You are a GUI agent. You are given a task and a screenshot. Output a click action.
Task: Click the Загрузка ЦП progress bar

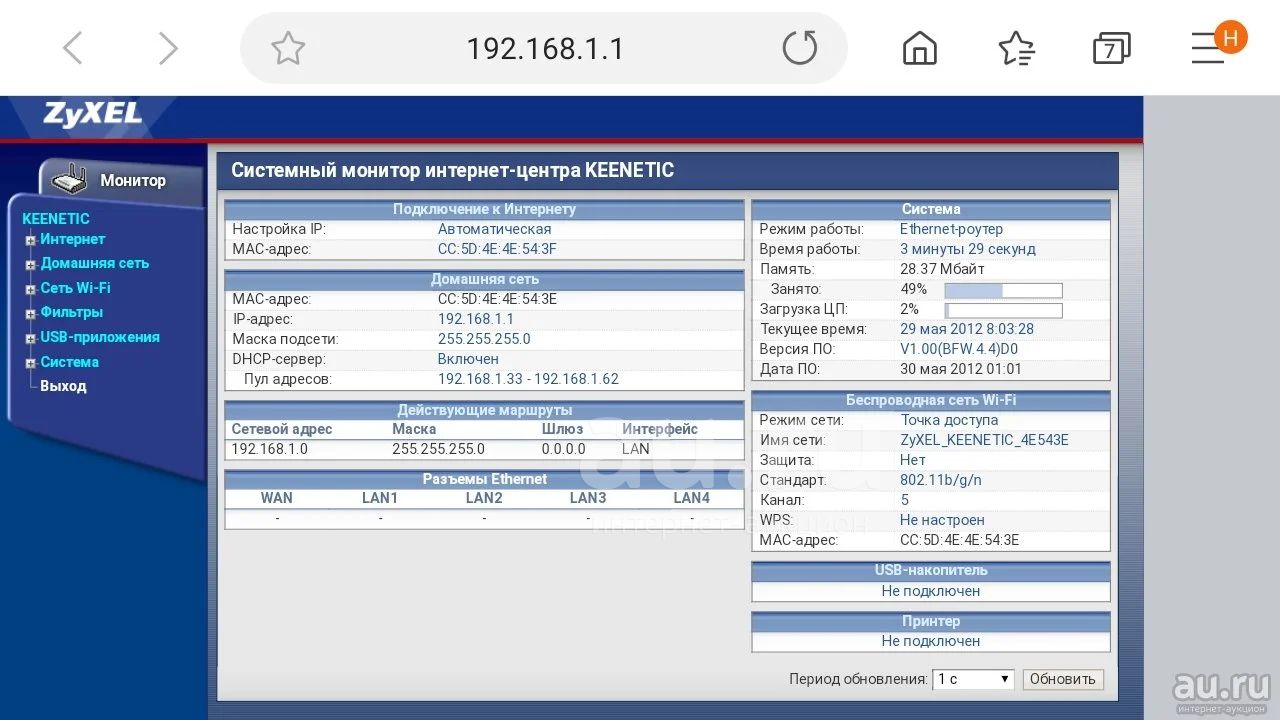click(x=1003, y=310)
